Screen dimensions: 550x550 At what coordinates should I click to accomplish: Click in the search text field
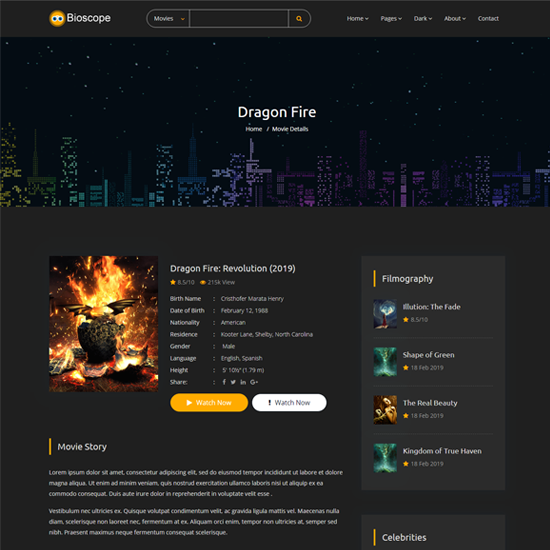[x=239, y=19]
